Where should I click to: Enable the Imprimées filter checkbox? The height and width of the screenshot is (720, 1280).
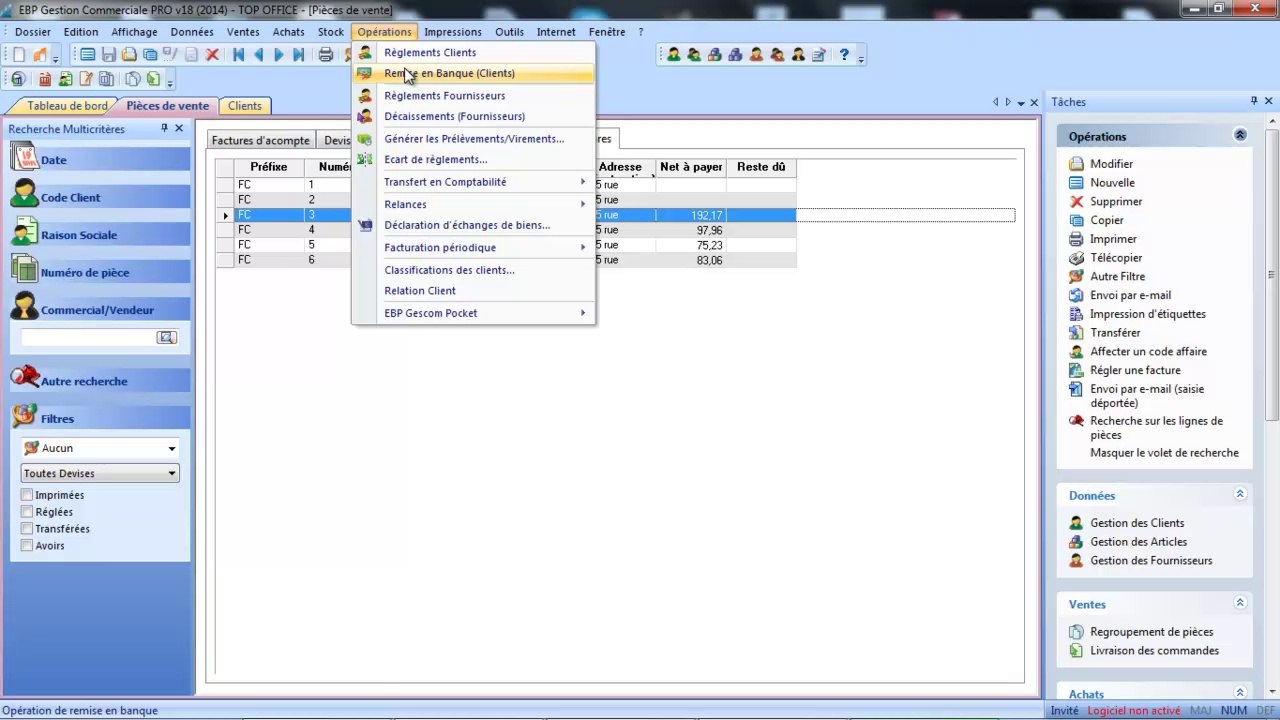(27, 495)
